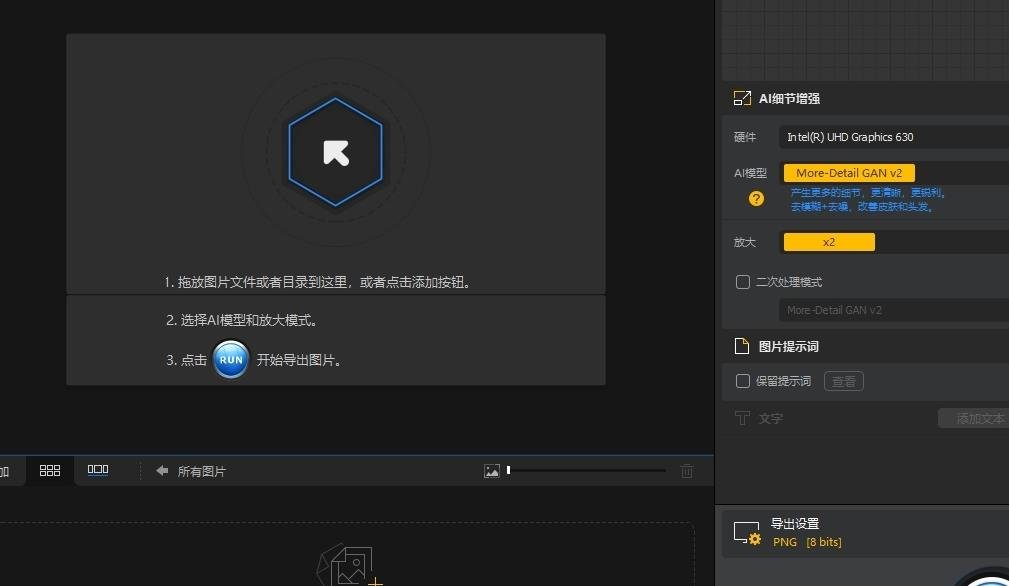Open the disabled second-pass model dropdown
The image size is (1009, 586).
[x=894, y=310]
